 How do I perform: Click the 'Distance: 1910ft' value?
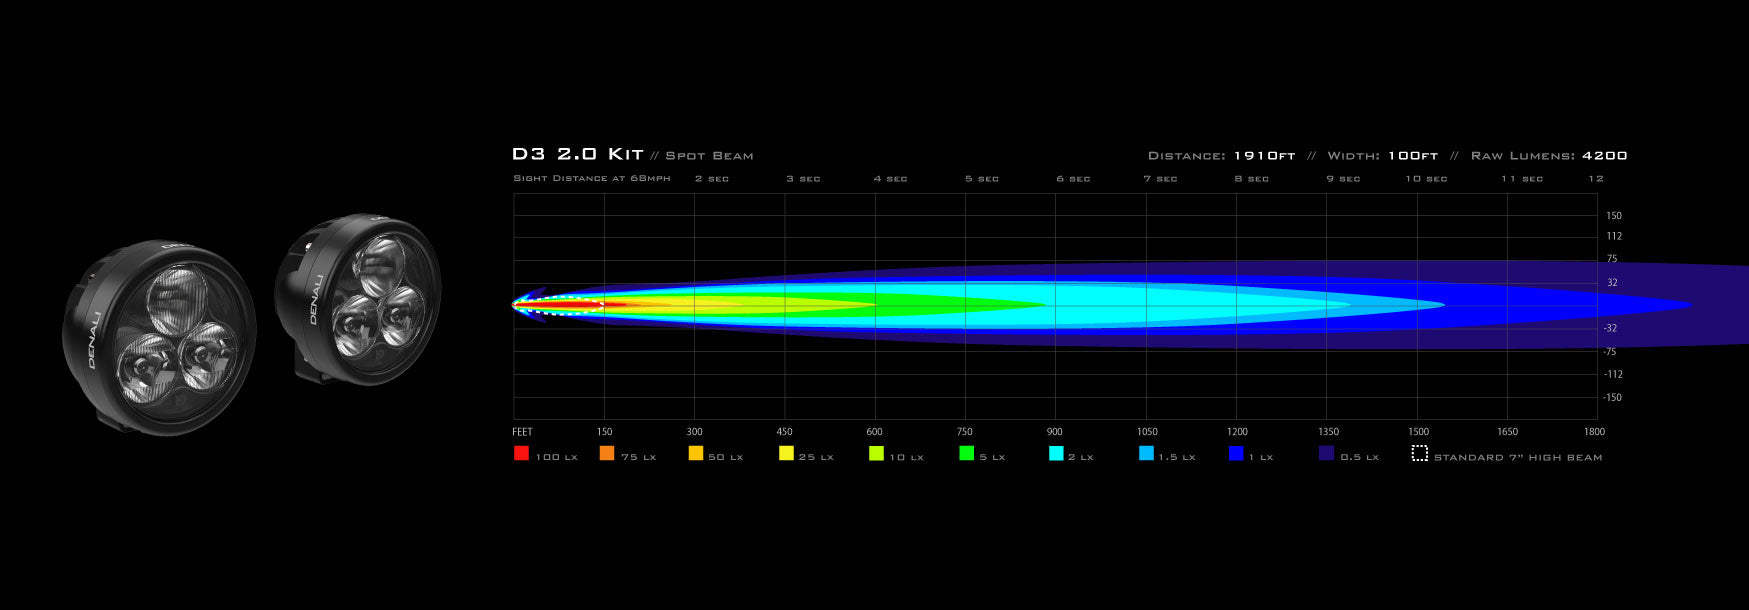[1221, 156]
